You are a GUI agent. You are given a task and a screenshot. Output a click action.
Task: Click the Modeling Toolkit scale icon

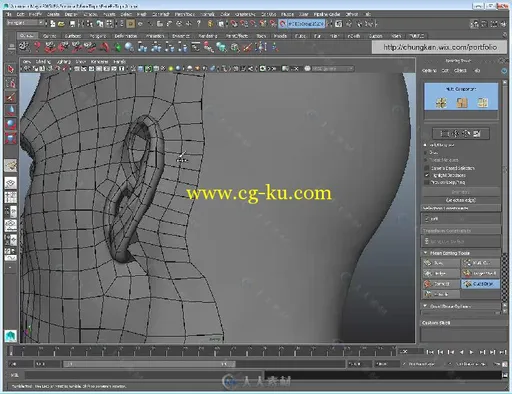(x=477, y=134)
